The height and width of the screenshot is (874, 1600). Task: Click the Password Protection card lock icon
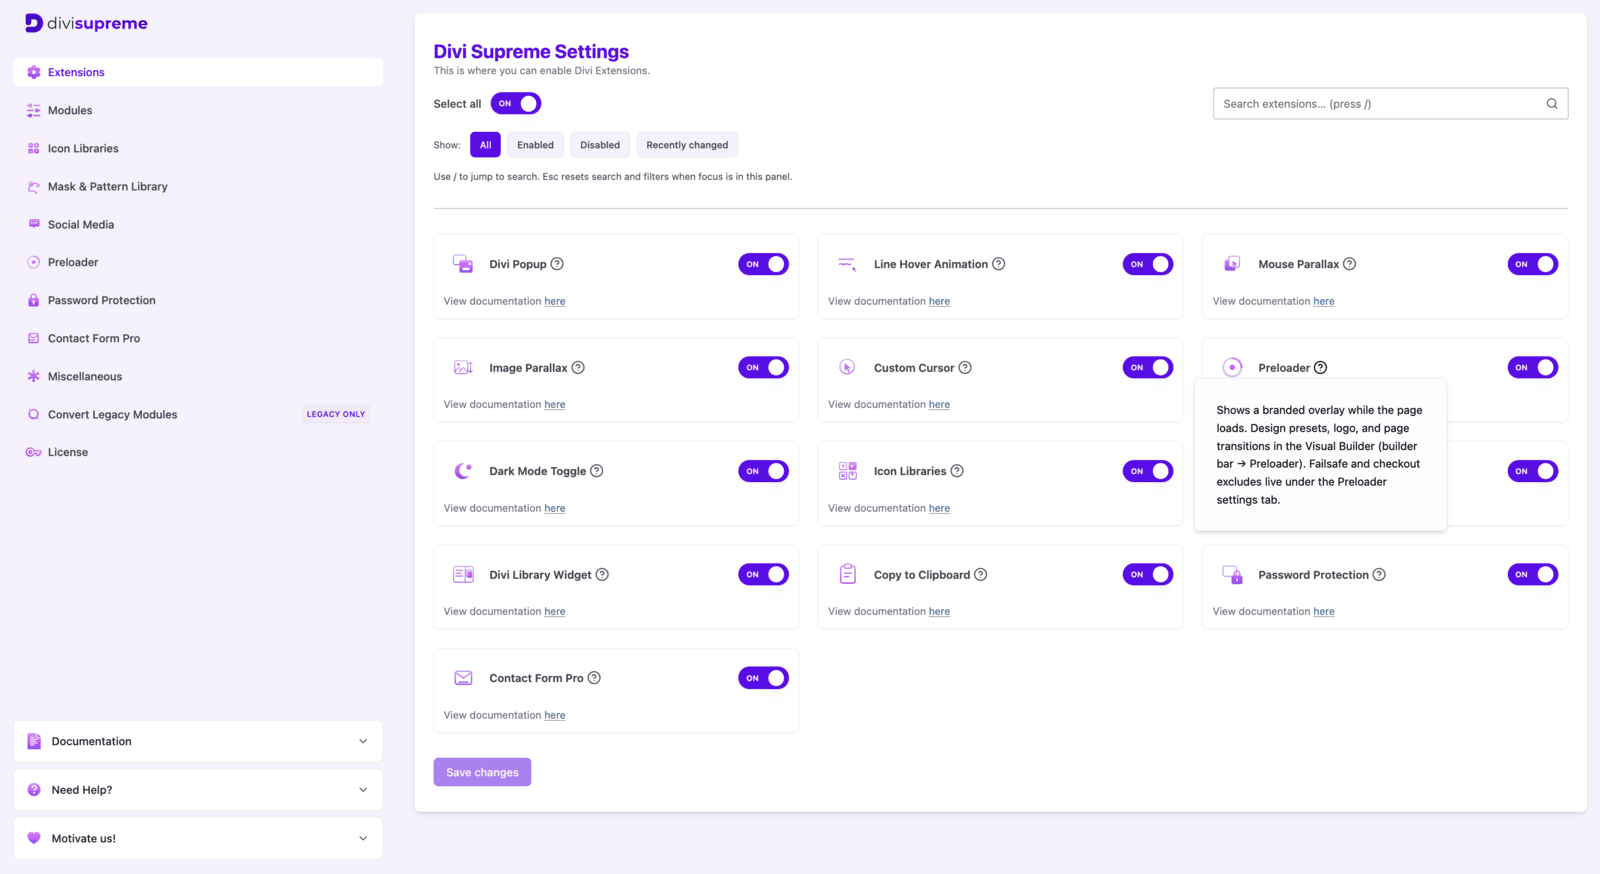pos(1232,575)
